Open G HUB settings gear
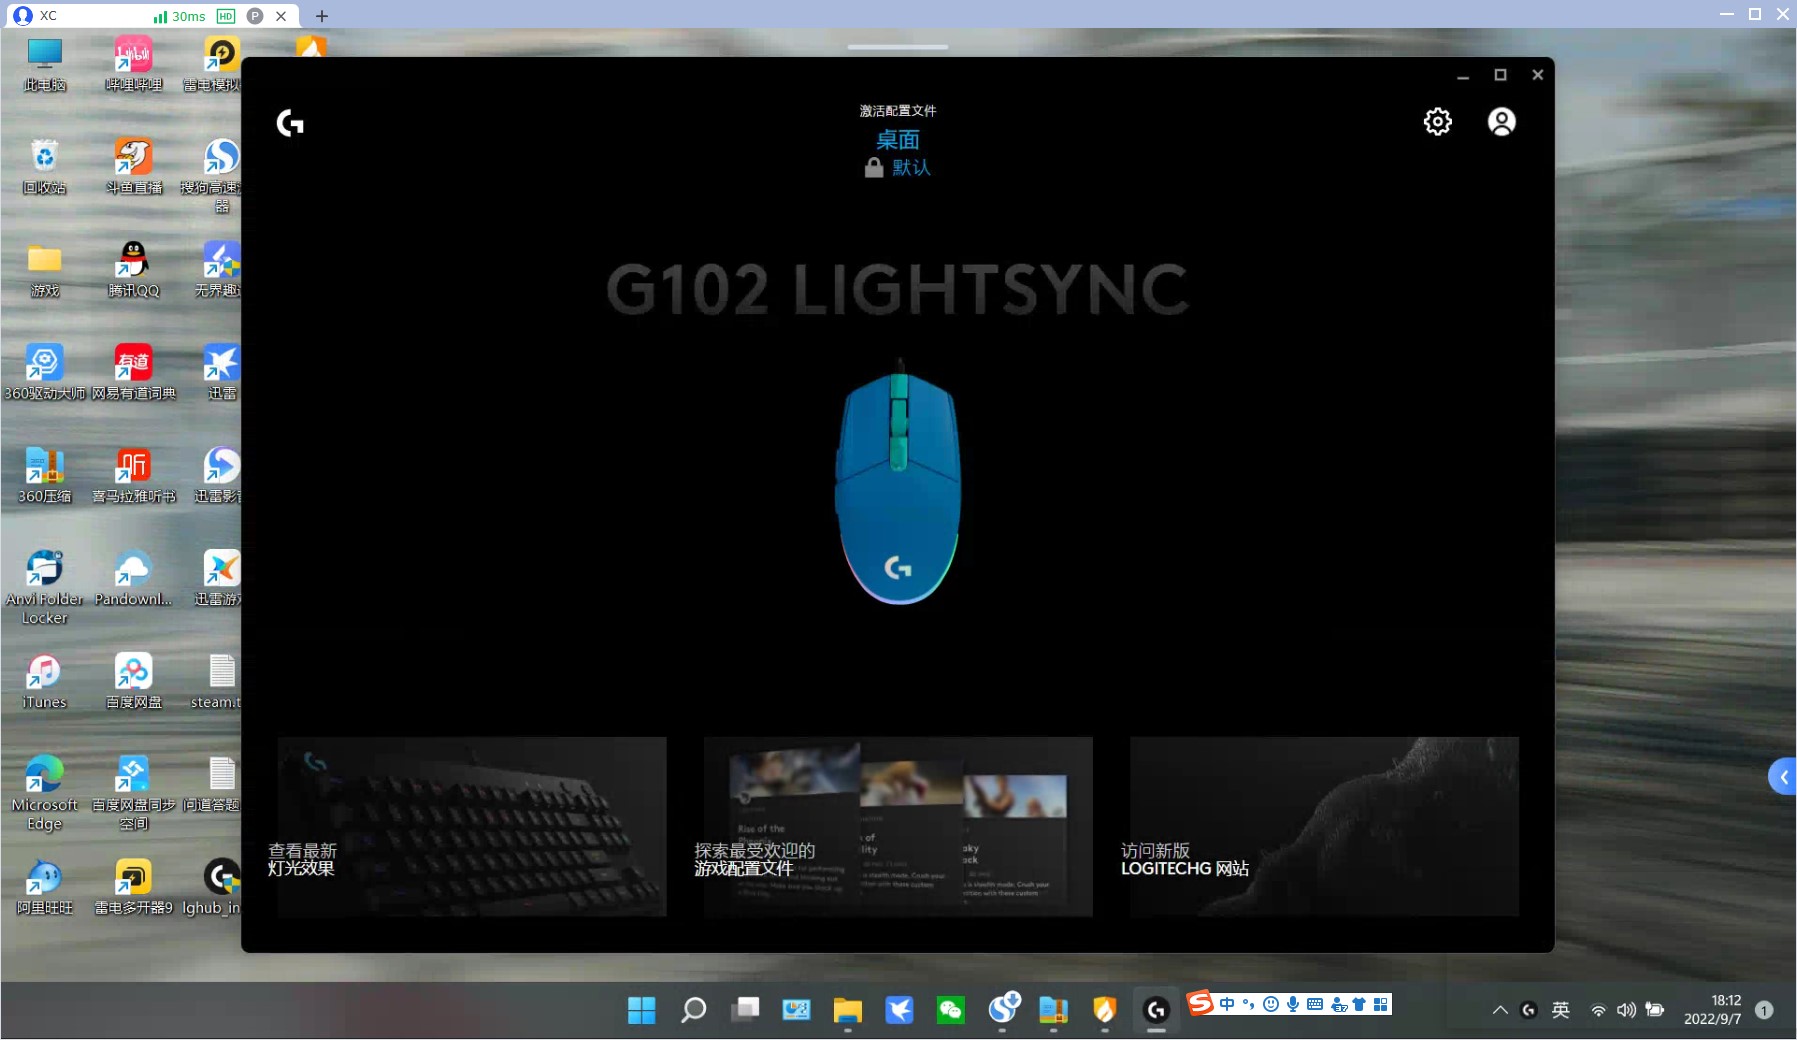Viewport: 1797px width, 1040px height. [x=1437, y=122]
